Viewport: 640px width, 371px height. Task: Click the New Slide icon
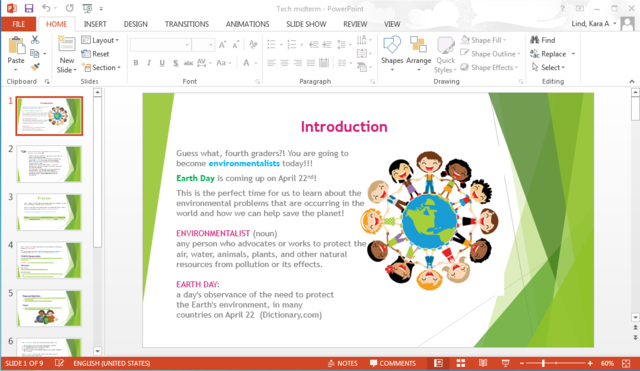click(67, 44)
